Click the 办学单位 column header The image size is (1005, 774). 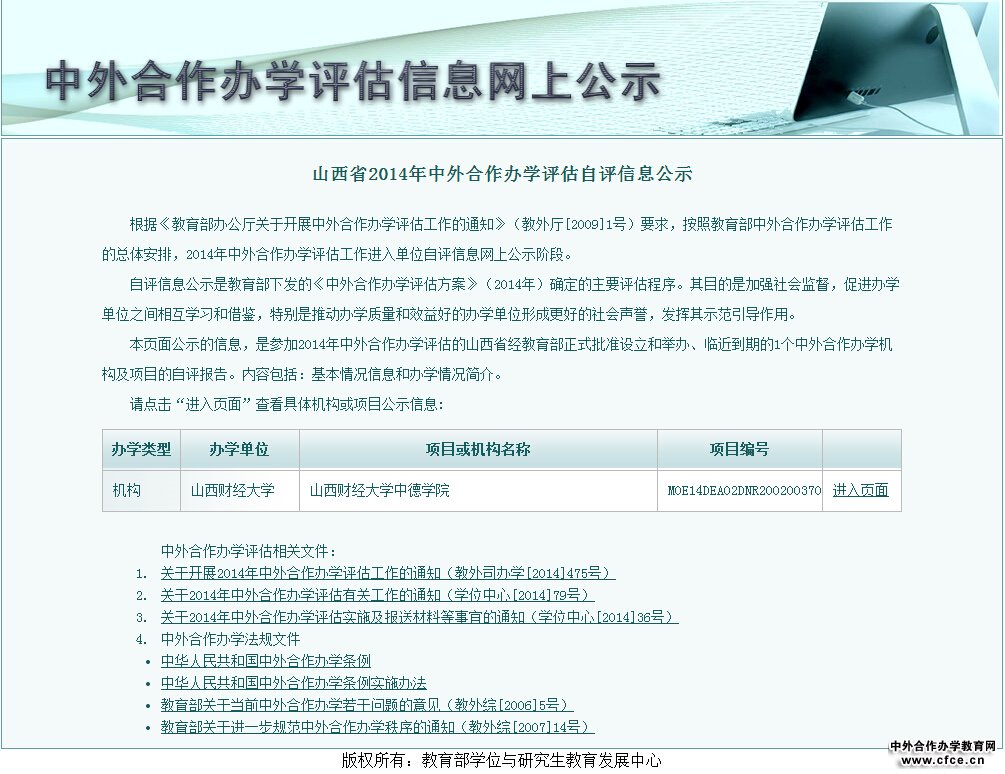pos(240,449)
